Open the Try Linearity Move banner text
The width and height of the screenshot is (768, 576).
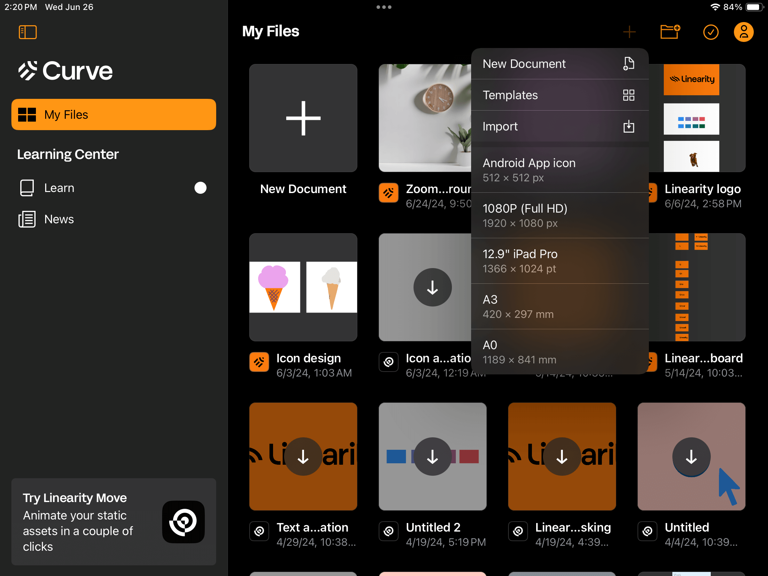tap(78, 522)
